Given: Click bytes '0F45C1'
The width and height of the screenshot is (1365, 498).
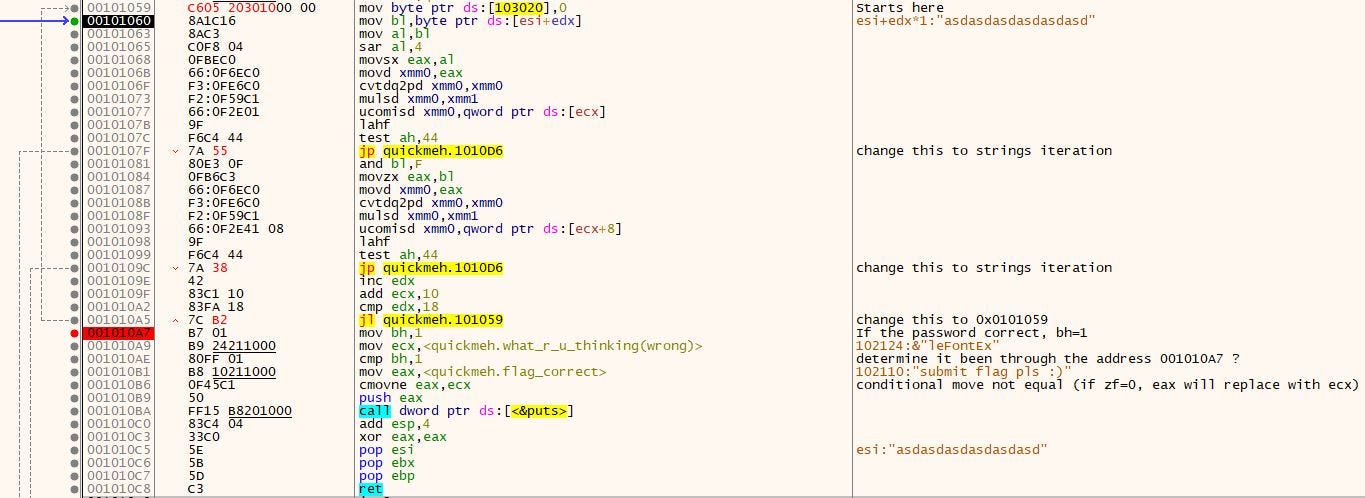Looking at the screenshot, I should tap(208, 385).
